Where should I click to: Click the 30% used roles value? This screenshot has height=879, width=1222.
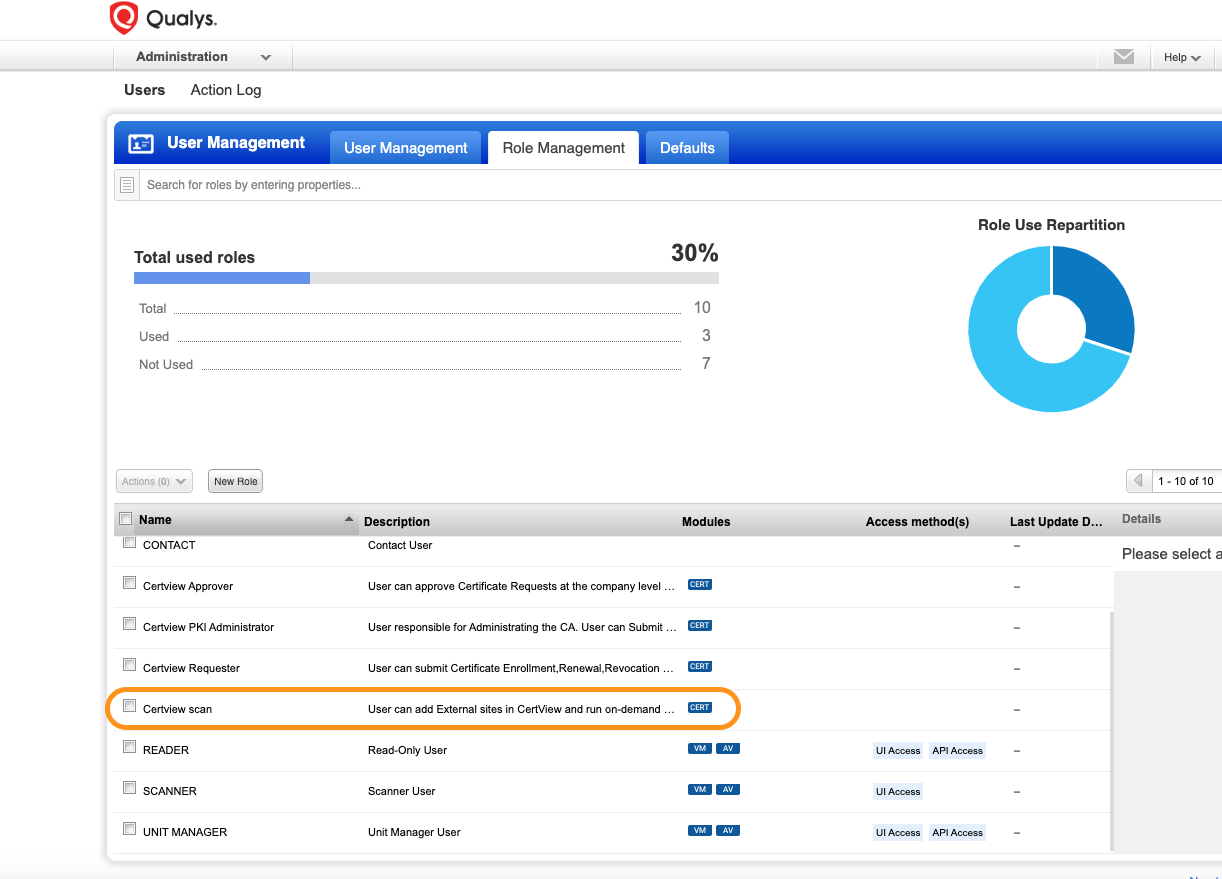point(694,253)
